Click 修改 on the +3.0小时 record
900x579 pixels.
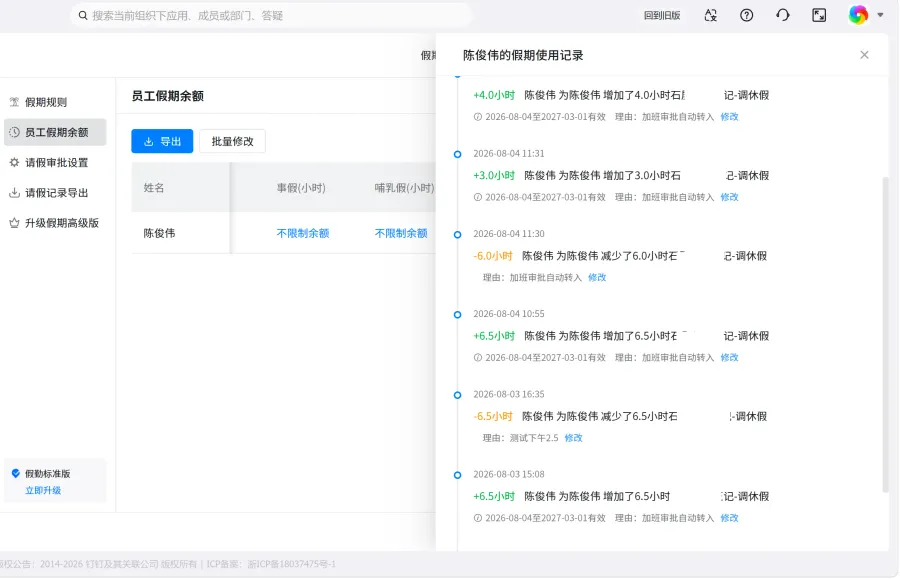(x=730, y=197)
